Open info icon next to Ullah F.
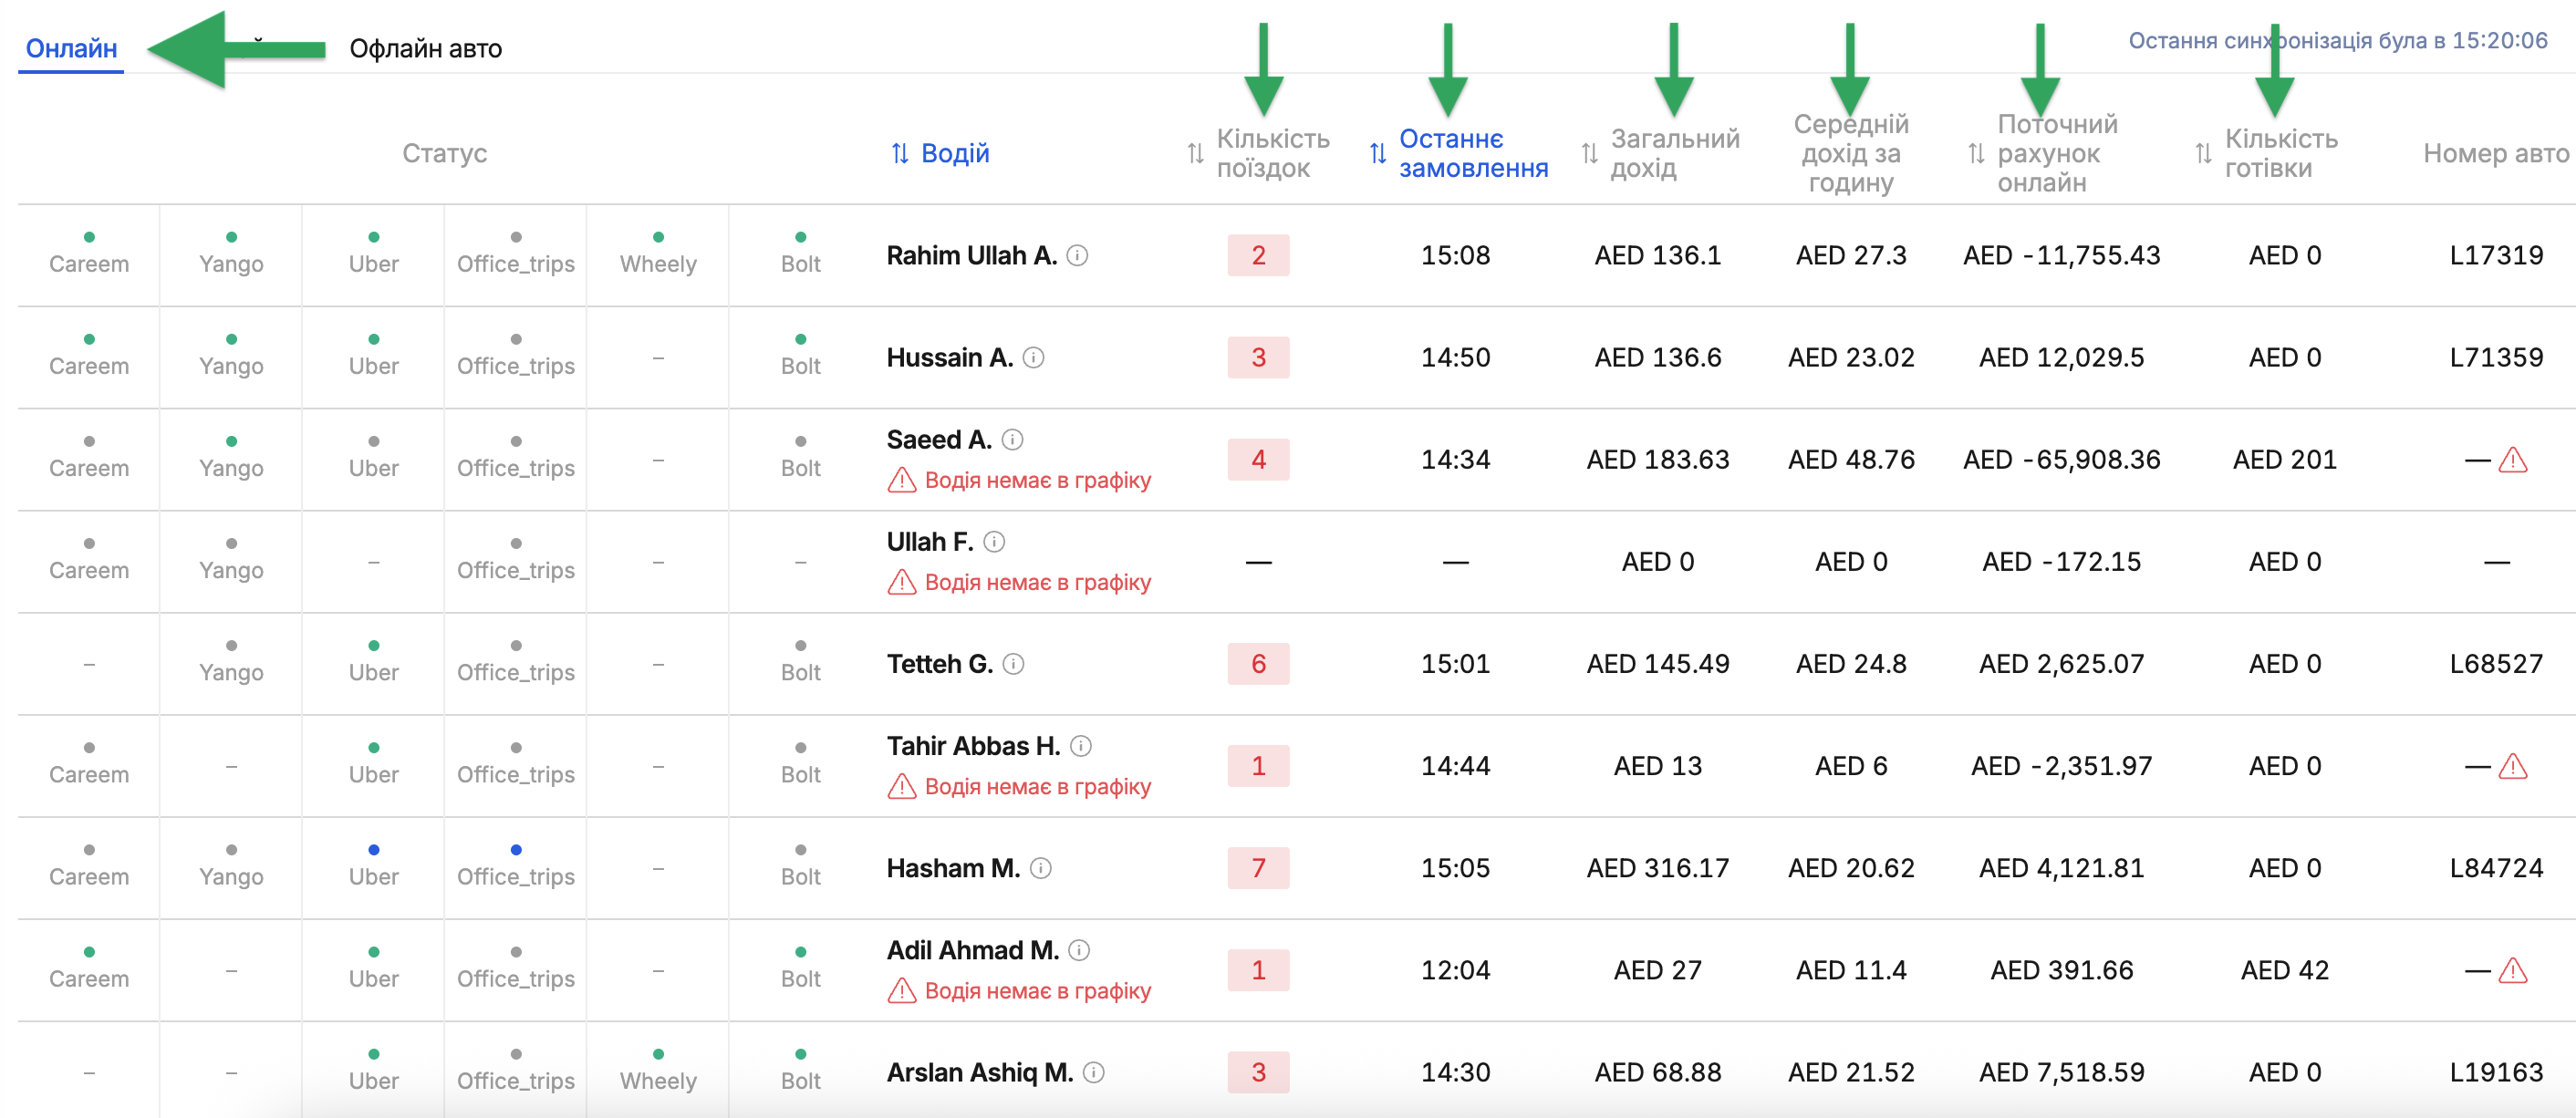Screen dimensions: 2576x1118 pos(993,542)
